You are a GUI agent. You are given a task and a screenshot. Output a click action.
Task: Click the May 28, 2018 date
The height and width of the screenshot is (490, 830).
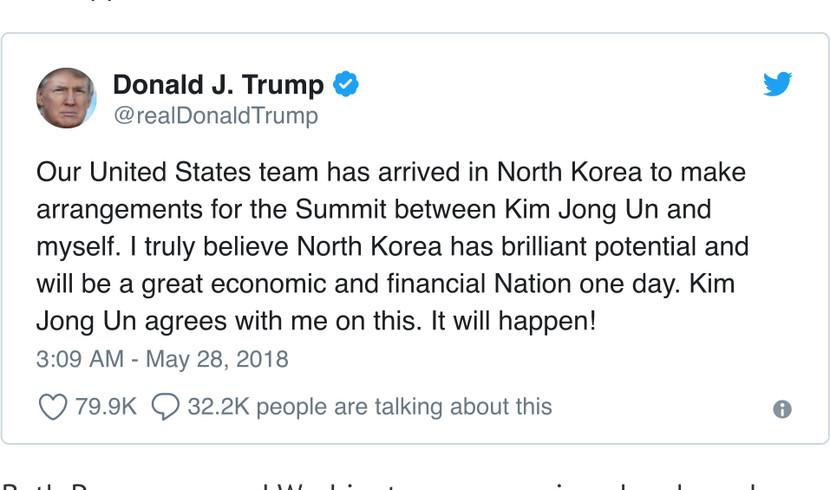(217, 359)
